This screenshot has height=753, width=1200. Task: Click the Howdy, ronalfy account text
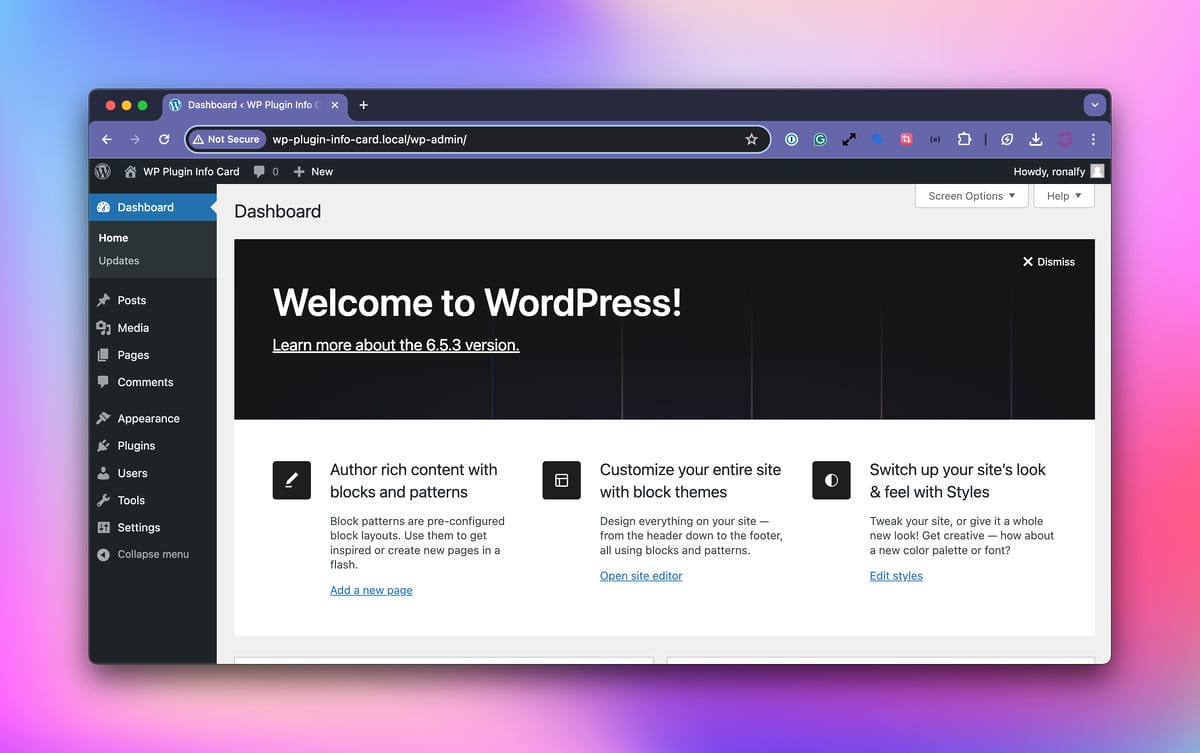pyautogui.click(x=1049, y=172)
